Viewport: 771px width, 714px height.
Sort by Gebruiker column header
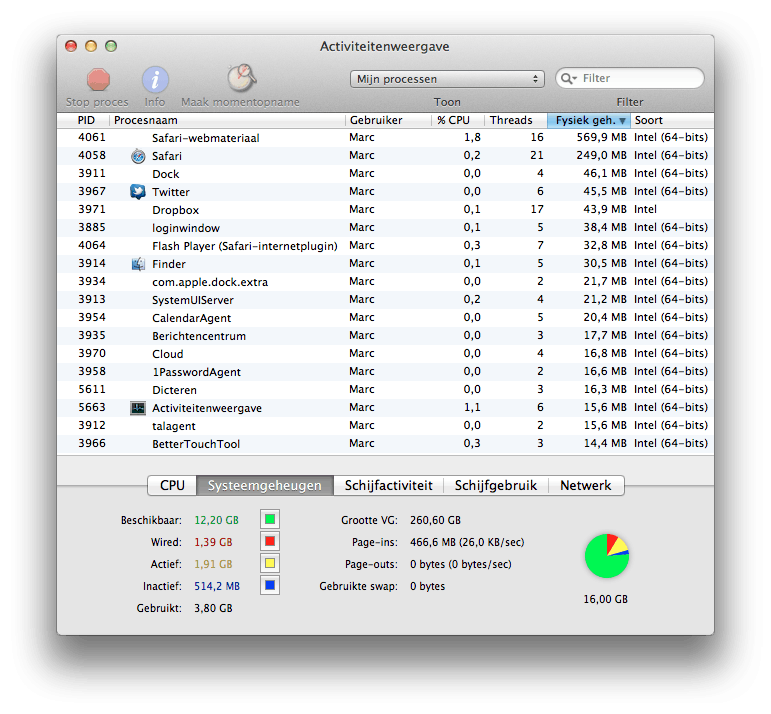click(x=388, y=120)
